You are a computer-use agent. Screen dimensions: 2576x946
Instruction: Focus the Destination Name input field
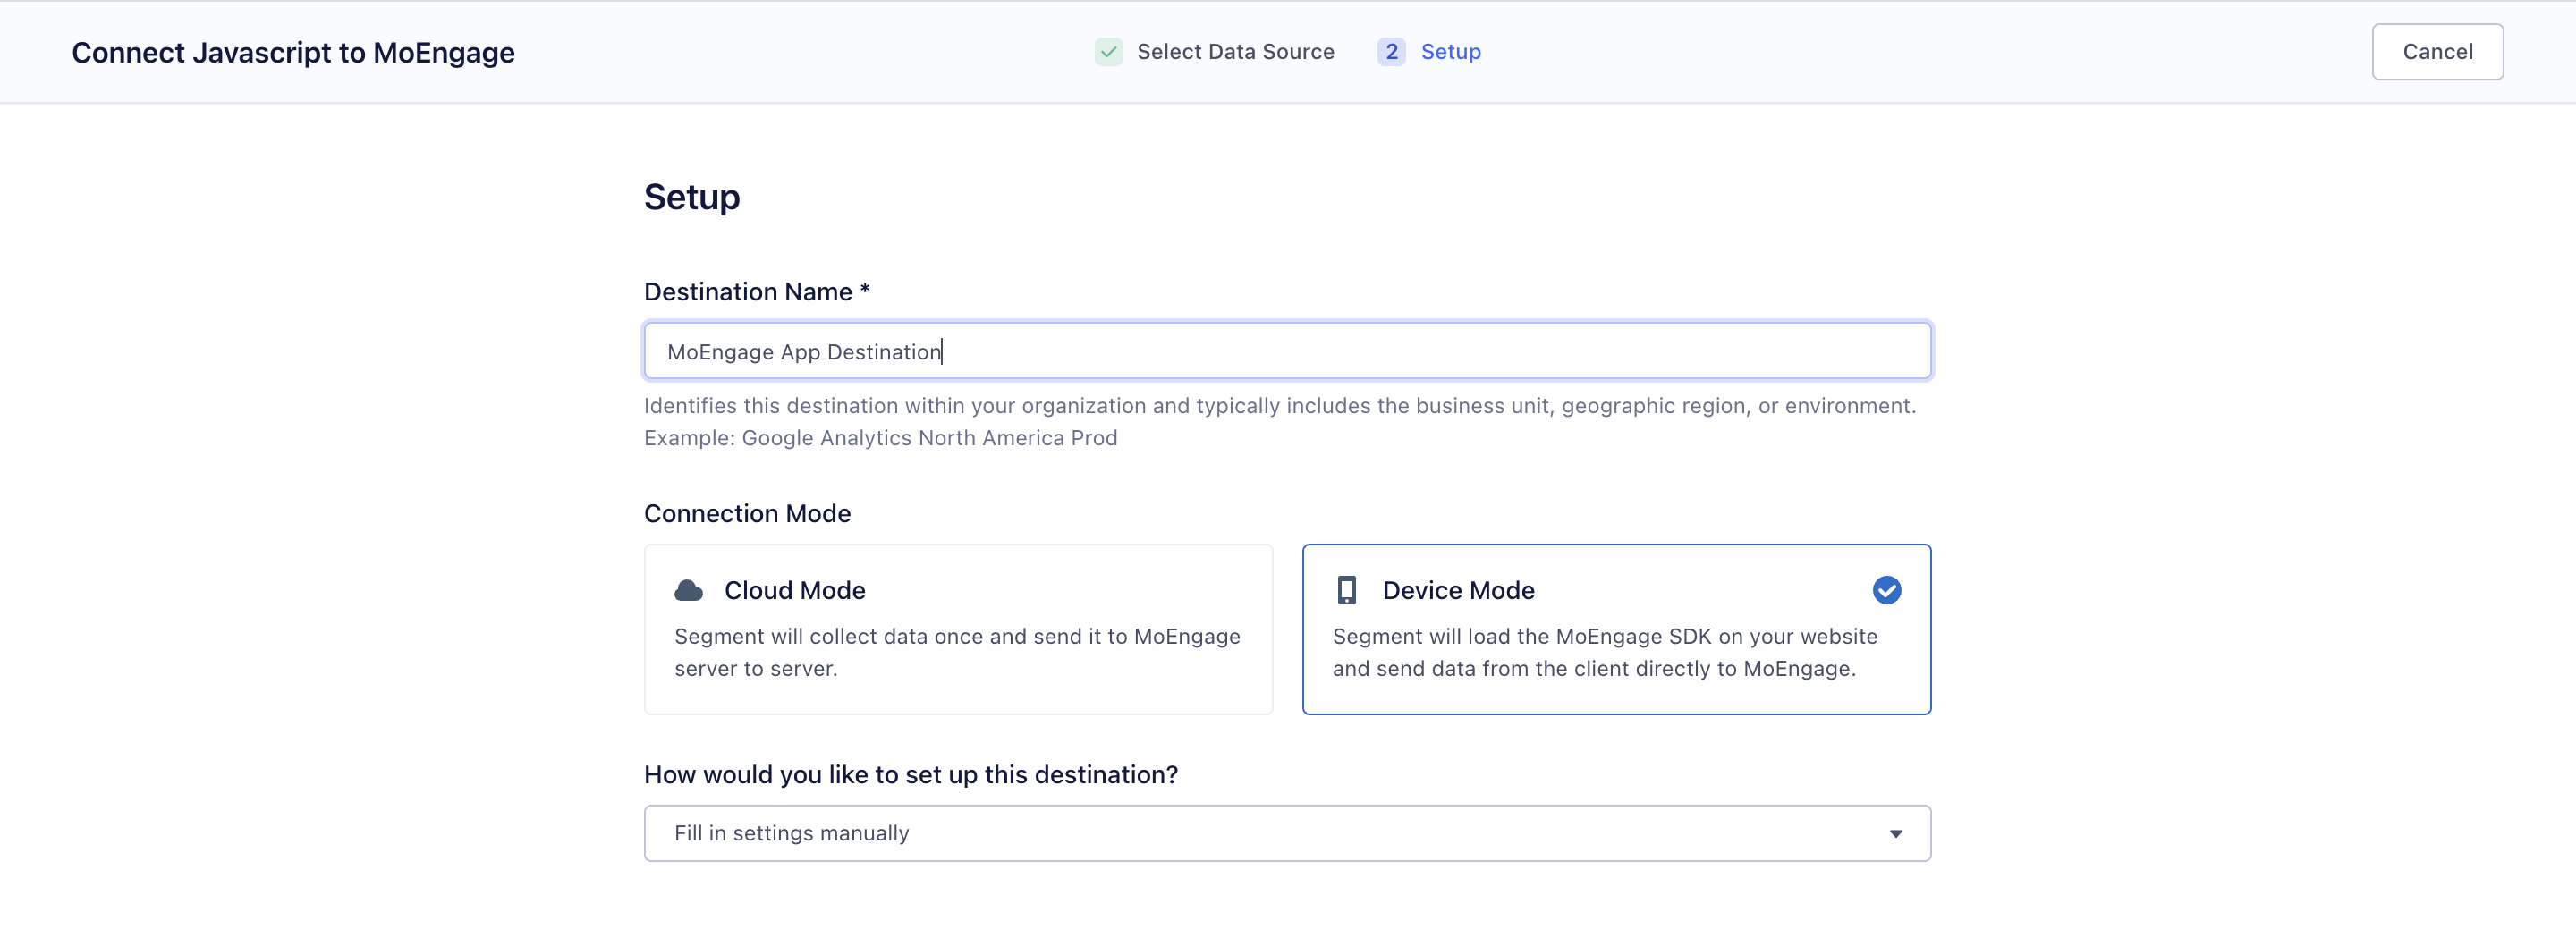pos(1286,352)
